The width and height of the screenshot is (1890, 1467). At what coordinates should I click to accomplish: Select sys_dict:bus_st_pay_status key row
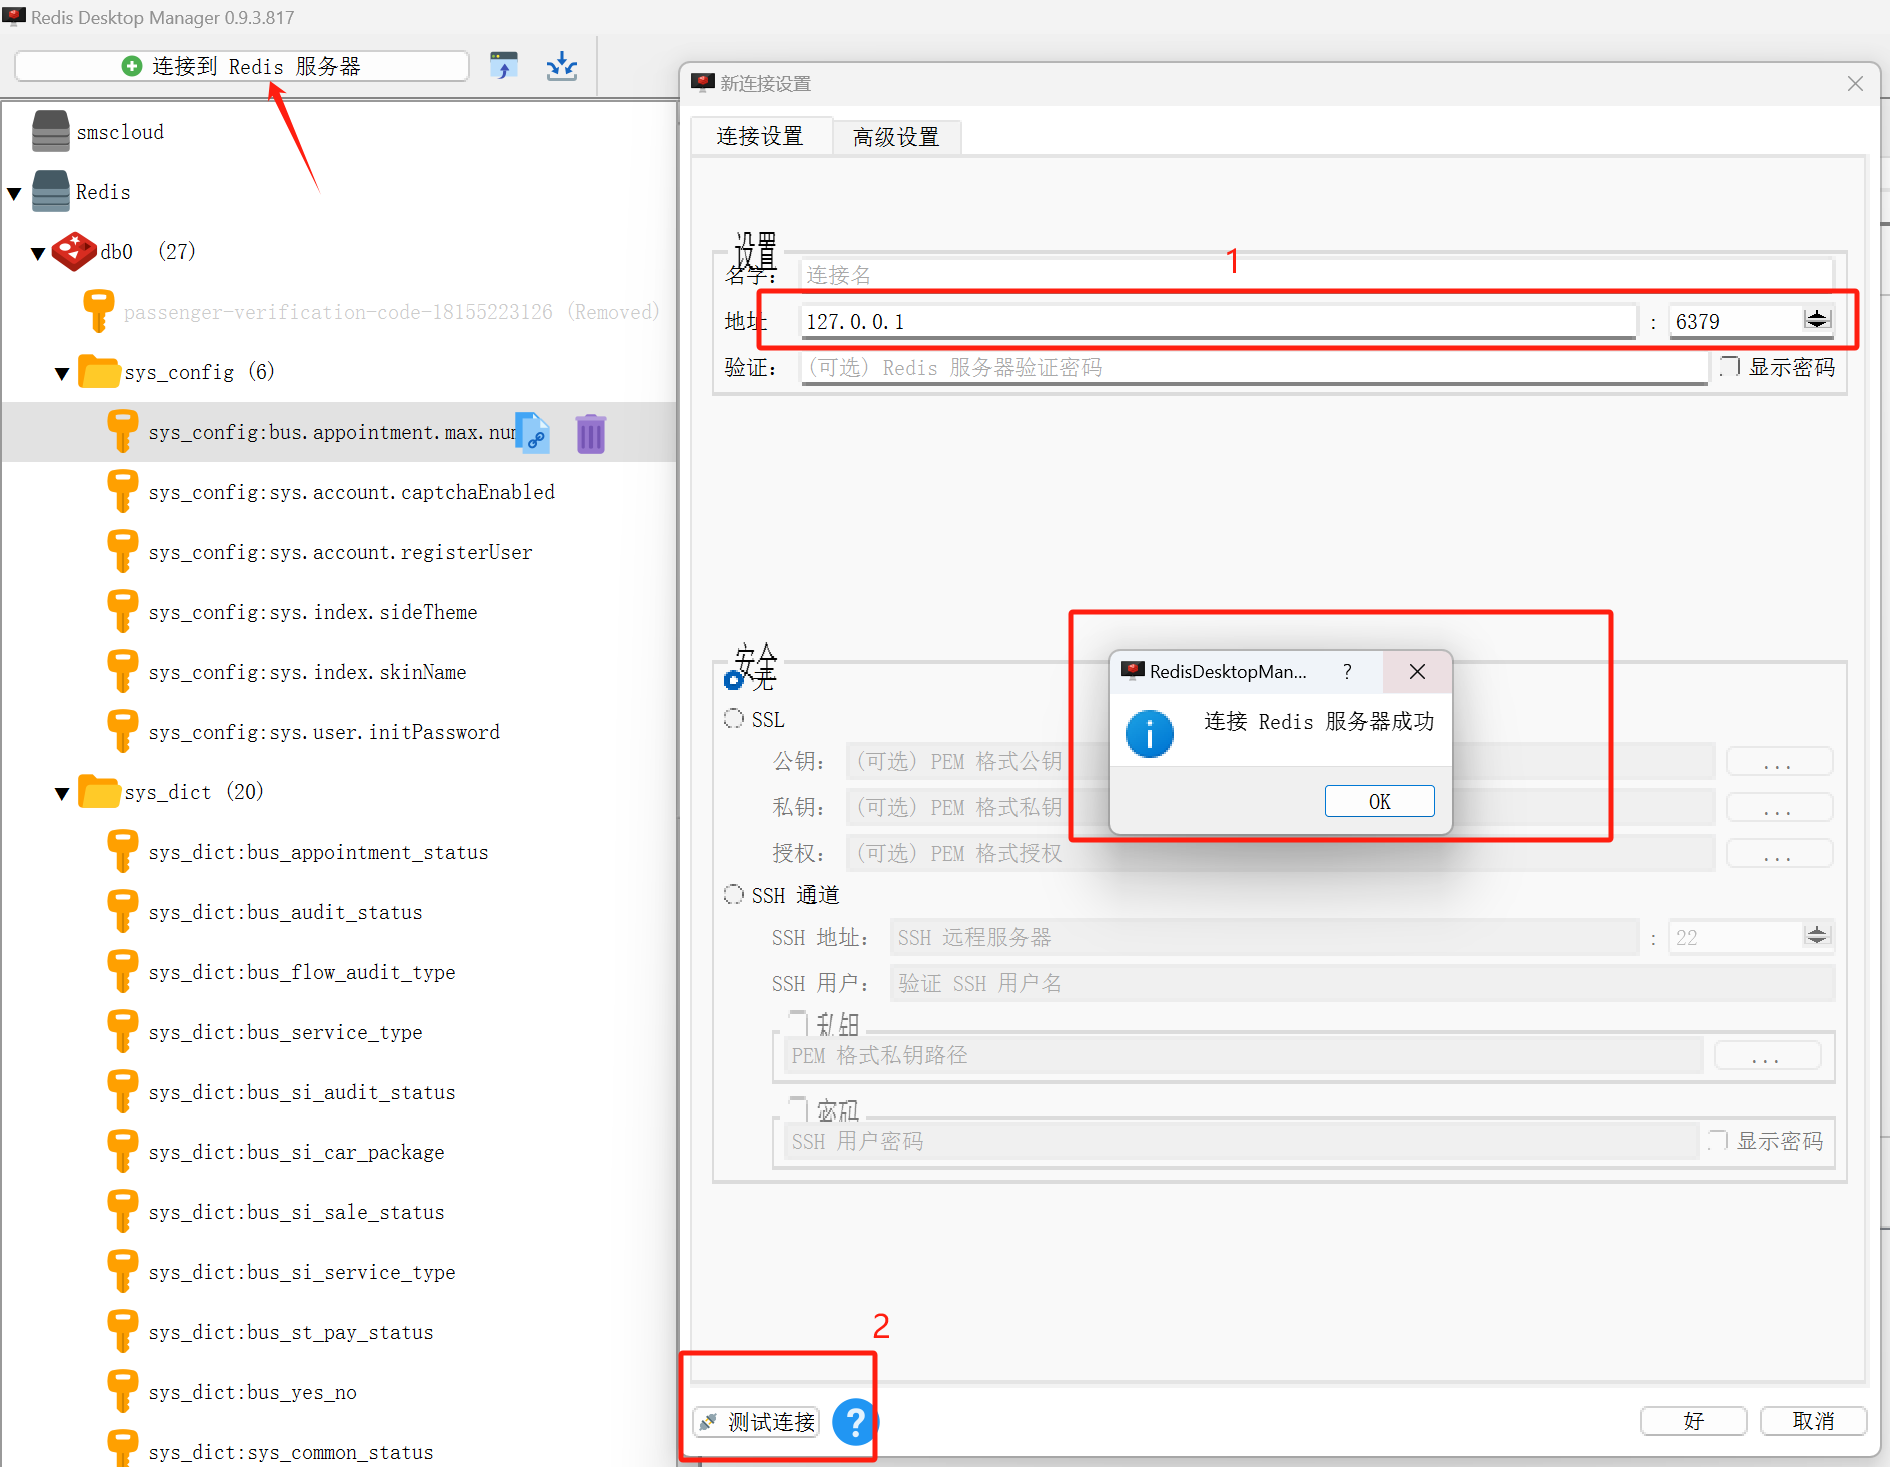(x=339, y=1331)
